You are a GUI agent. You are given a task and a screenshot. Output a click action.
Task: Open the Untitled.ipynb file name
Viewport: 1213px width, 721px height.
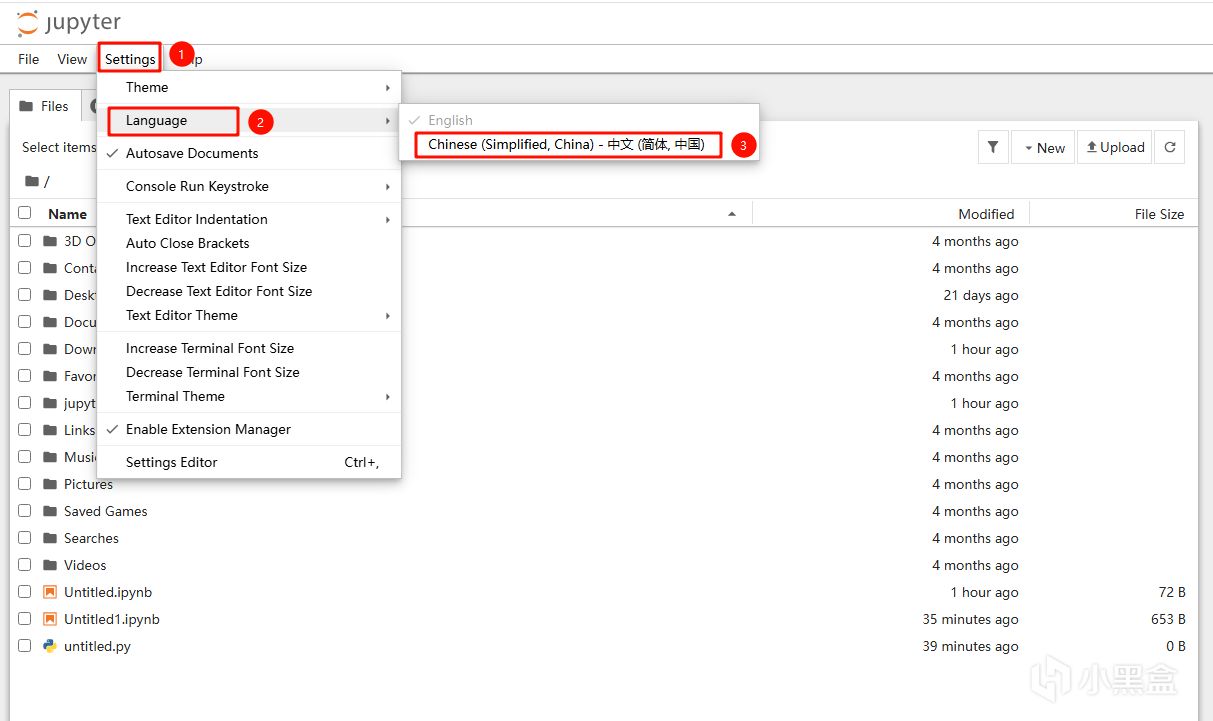pos(108,592)
